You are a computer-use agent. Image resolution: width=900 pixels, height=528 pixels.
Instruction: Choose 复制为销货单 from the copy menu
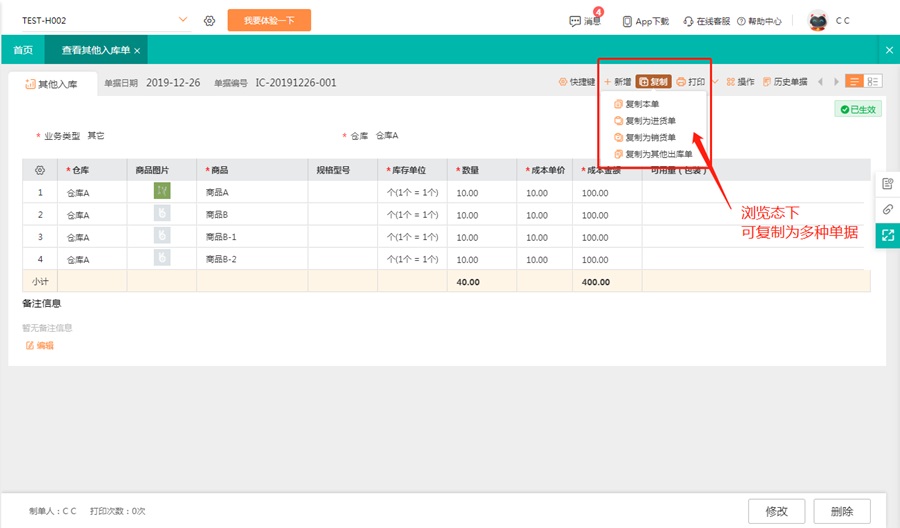[645, 137]
